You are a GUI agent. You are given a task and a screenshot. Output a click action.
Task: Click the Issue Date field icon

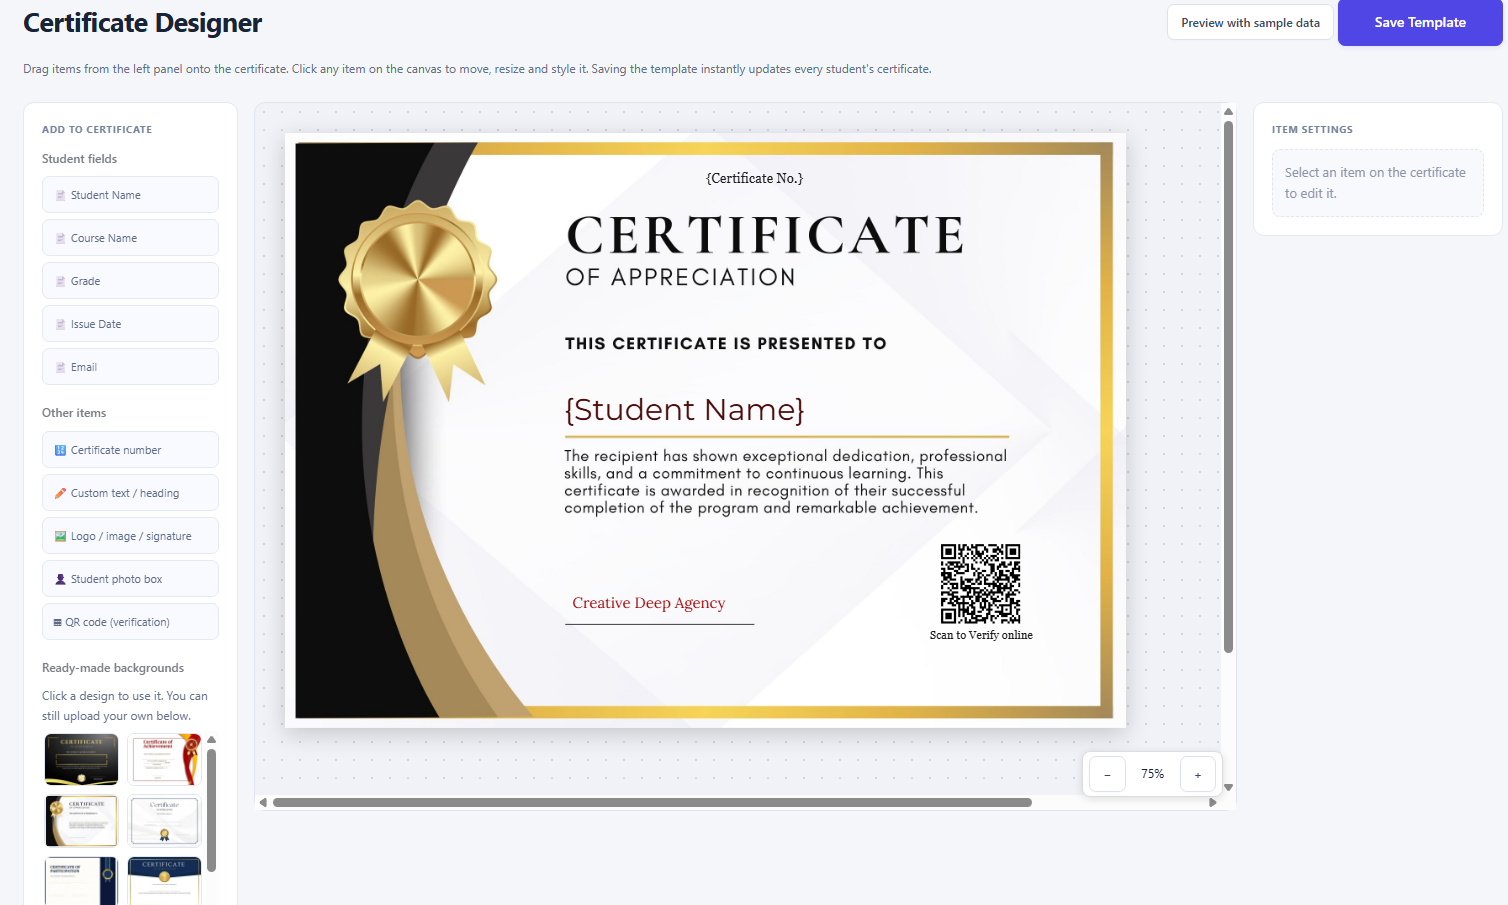click(x=61, y=325)
